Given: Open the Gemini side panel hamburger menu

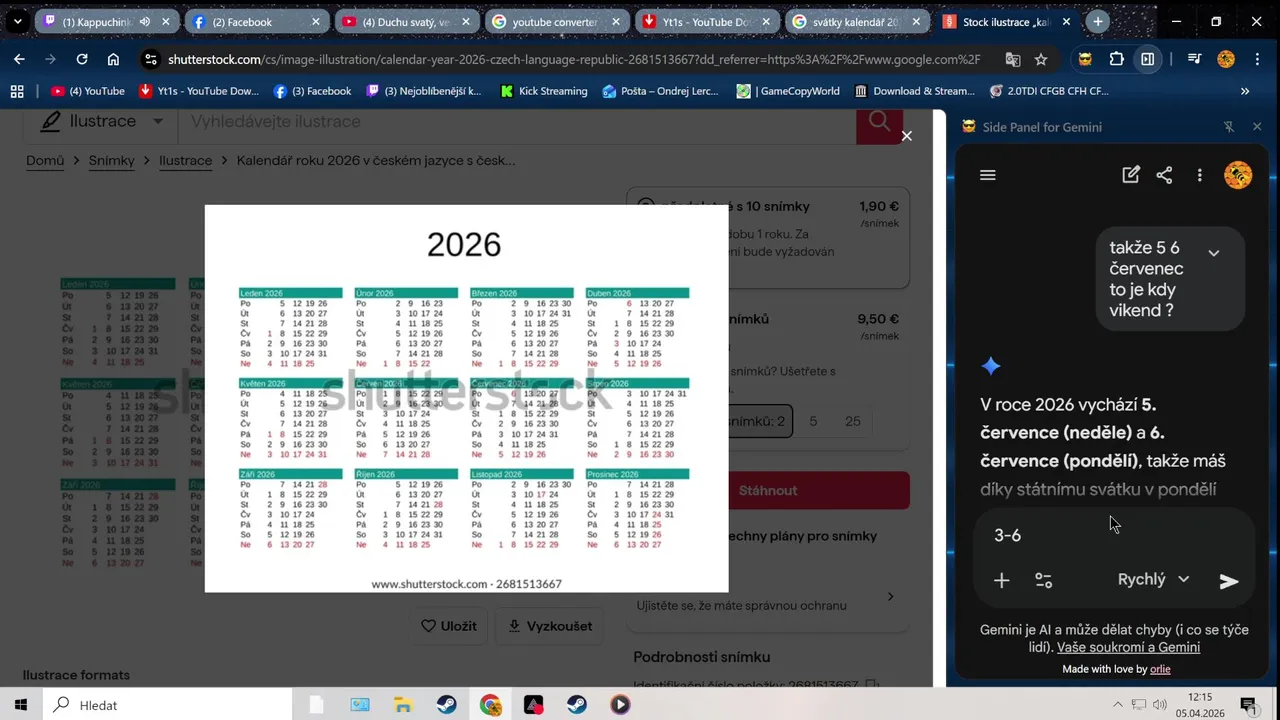Looking at the screenshot, I should (988, 175).
